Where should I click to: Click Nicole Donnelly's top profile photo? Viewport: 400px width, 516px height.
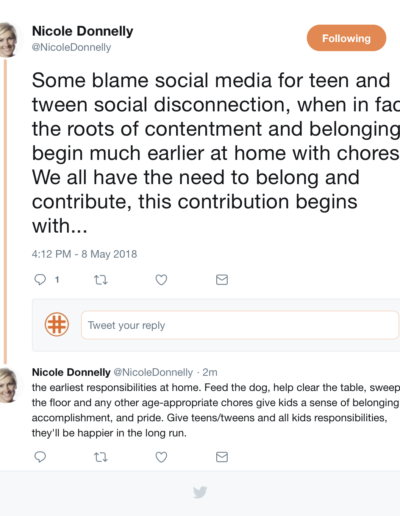(x=9, y=40)
